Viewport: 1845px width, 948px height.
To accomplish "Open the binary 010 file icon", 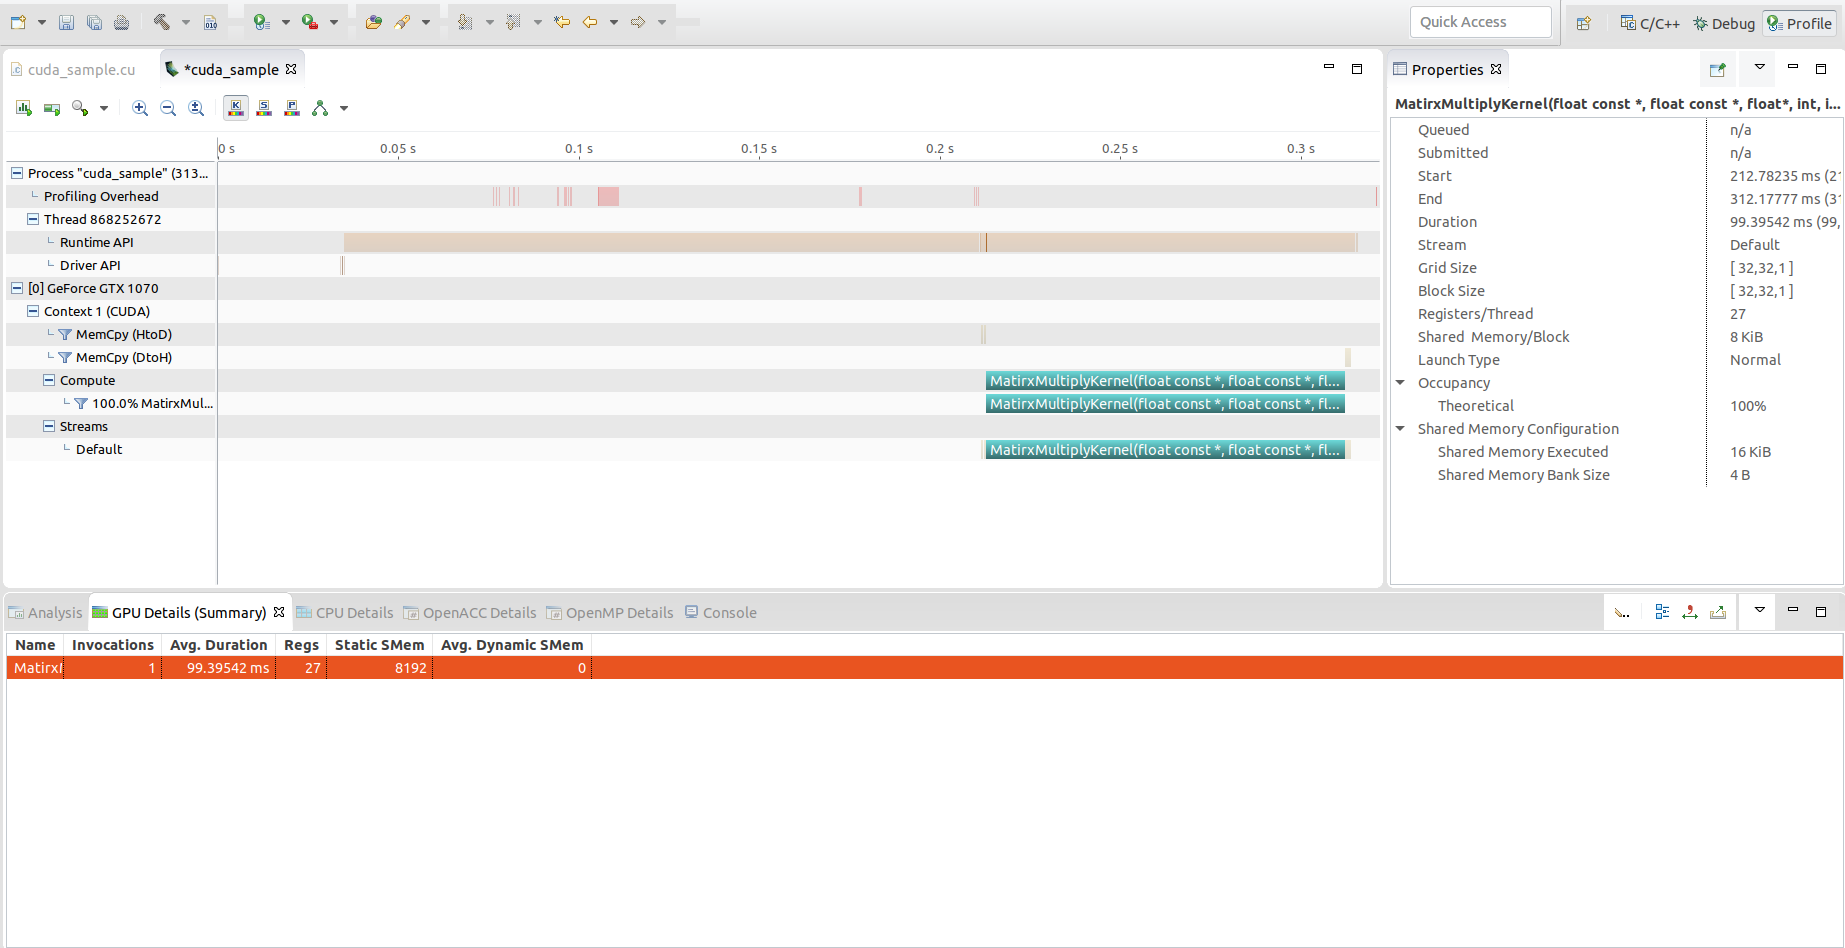I will [210, 22].
